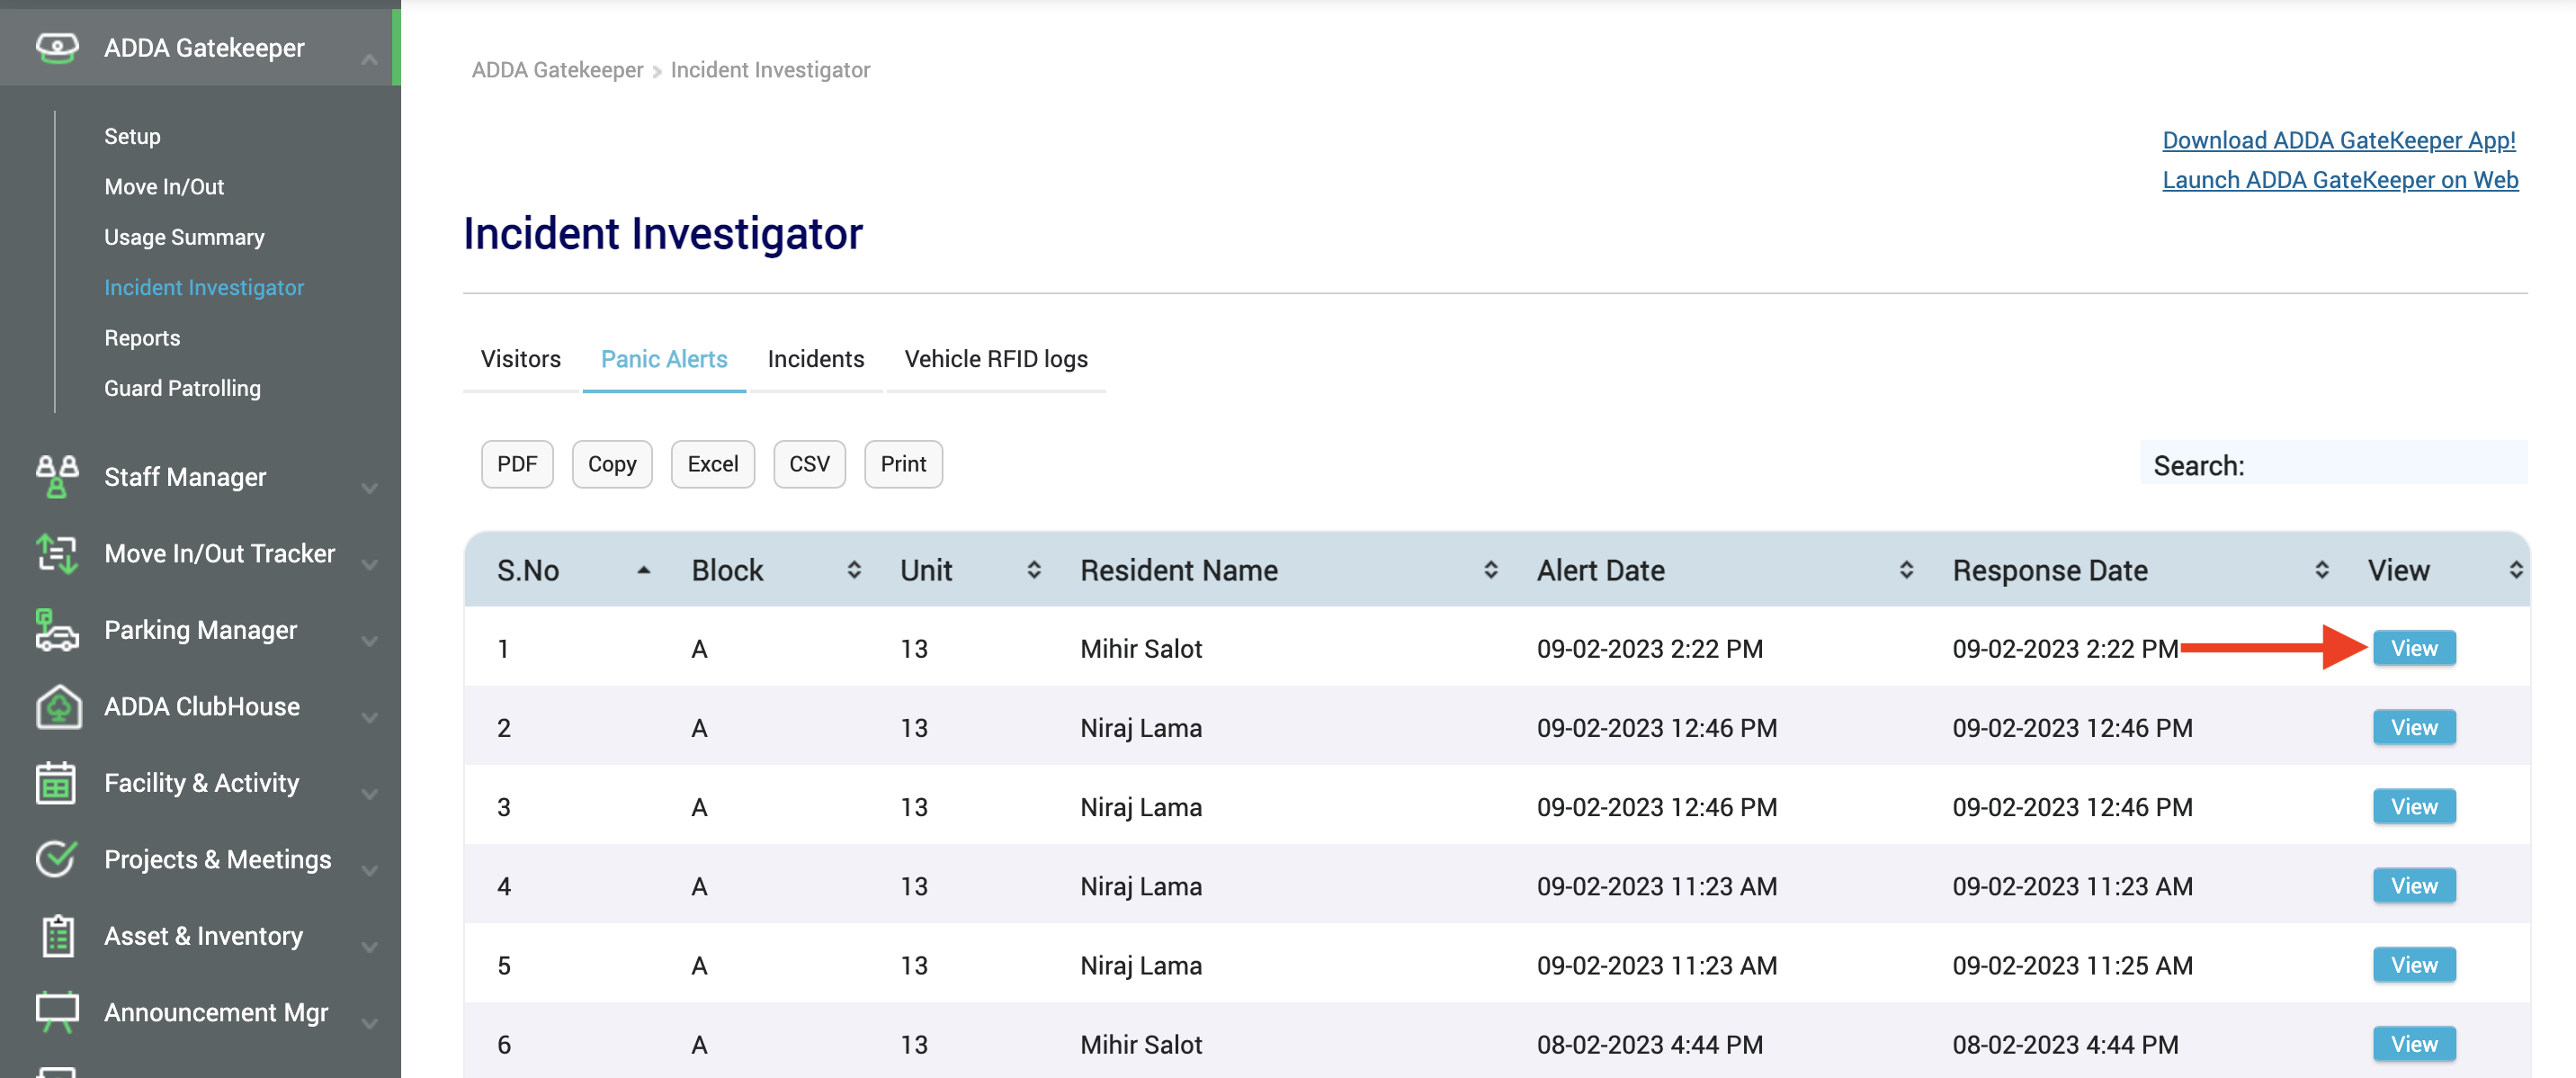The width and height of the screenshot is (2576, 1078).
Task: Switch to the Visitors tab
Action: pyautogui.click(x=520, y=358)
